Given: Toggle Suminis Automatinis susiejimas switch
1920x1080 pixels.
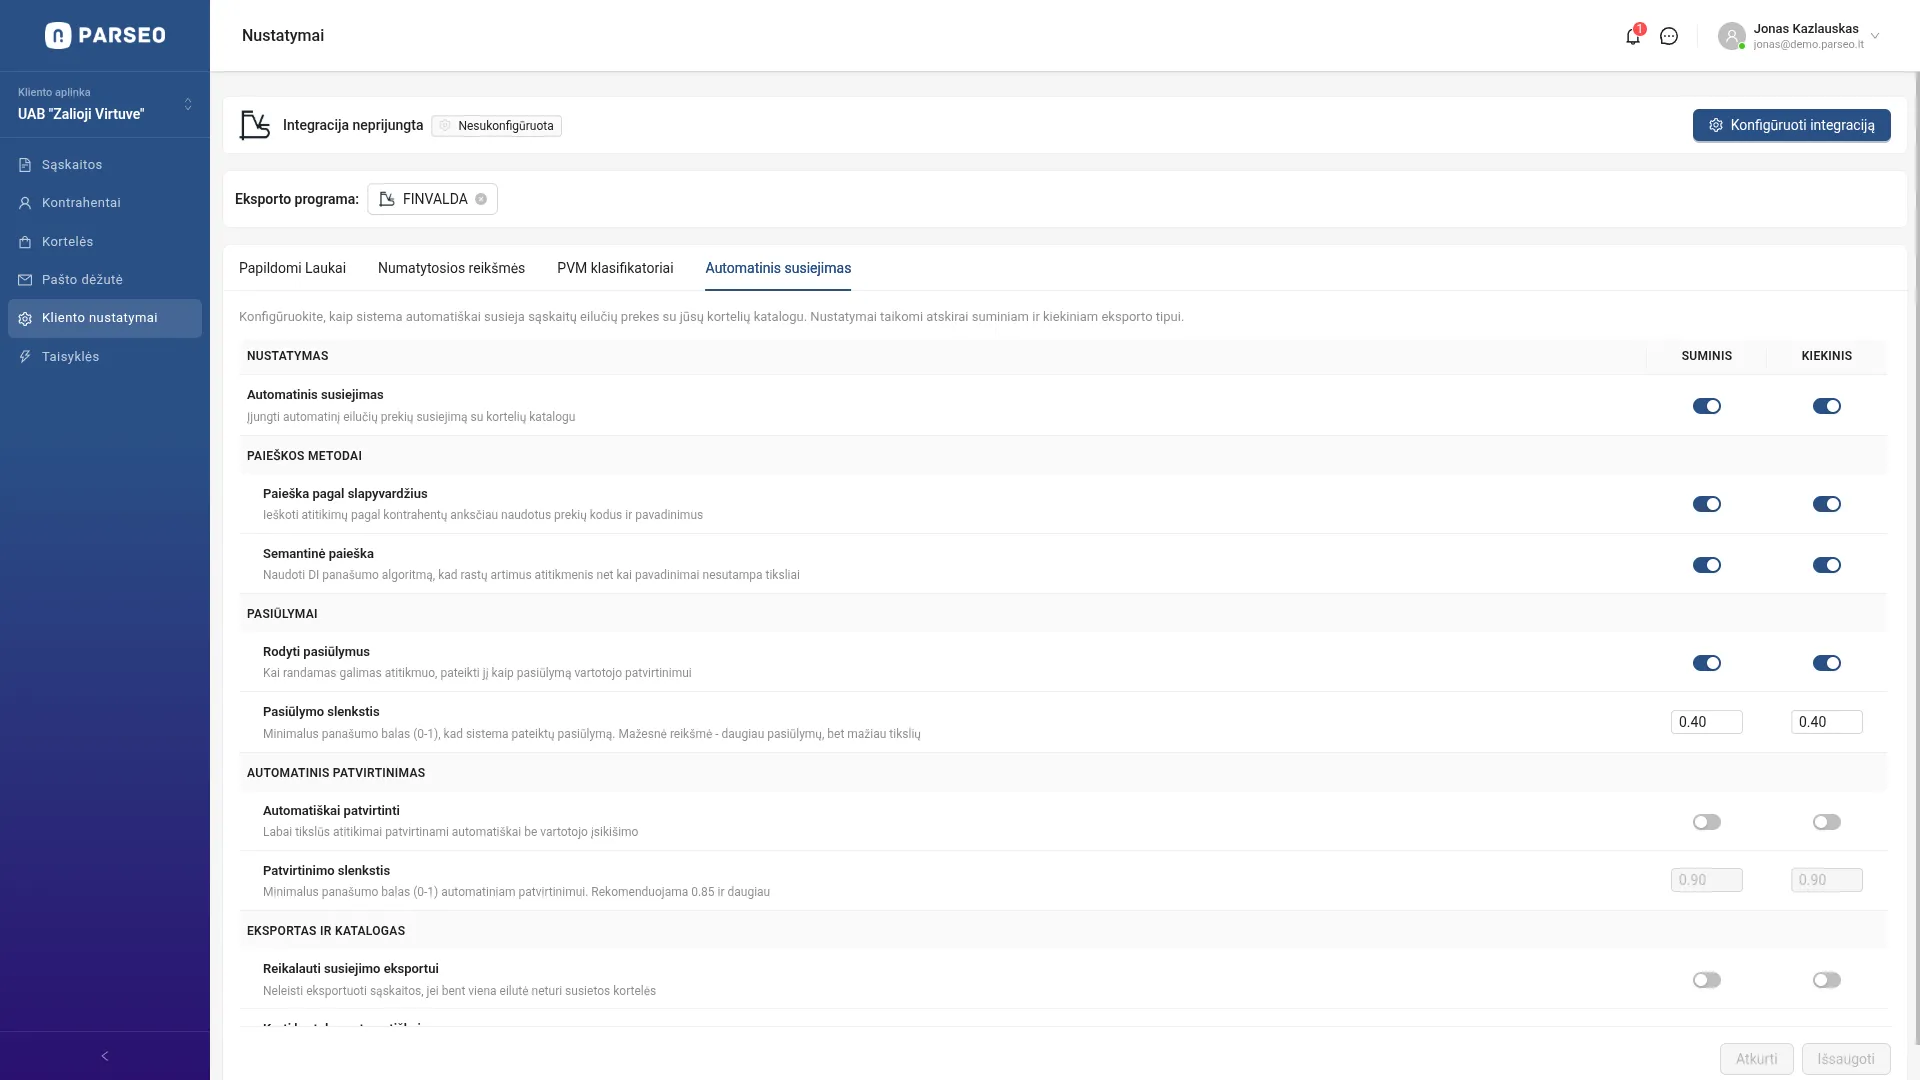Looking at the screenshot, I should 1706,406.
